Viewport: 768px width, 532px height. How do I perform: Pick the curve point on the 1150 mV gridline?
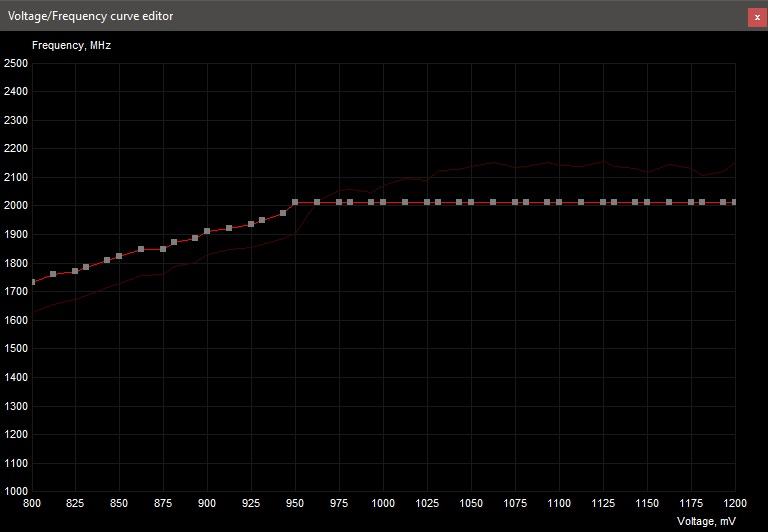point(647,202)
